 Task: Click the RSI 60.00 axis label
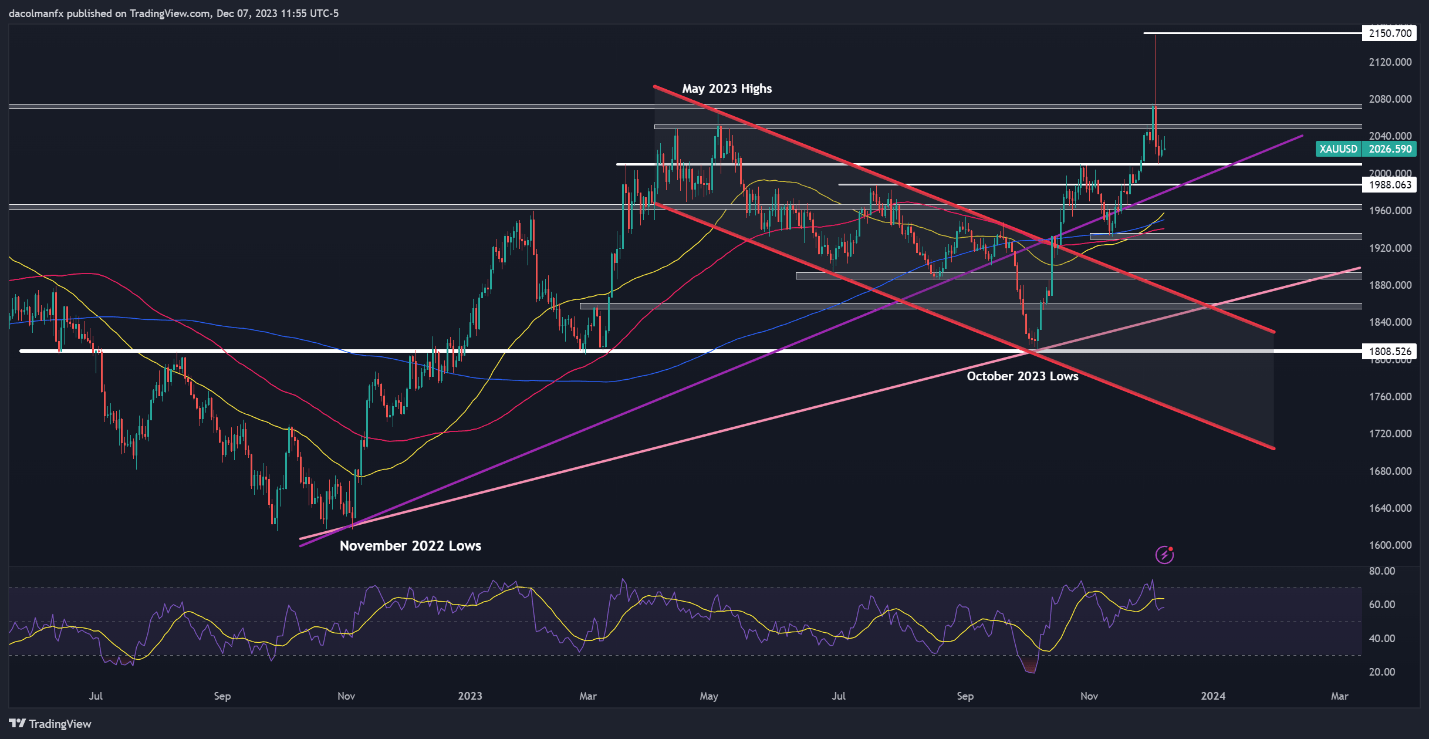point(1382,605)
